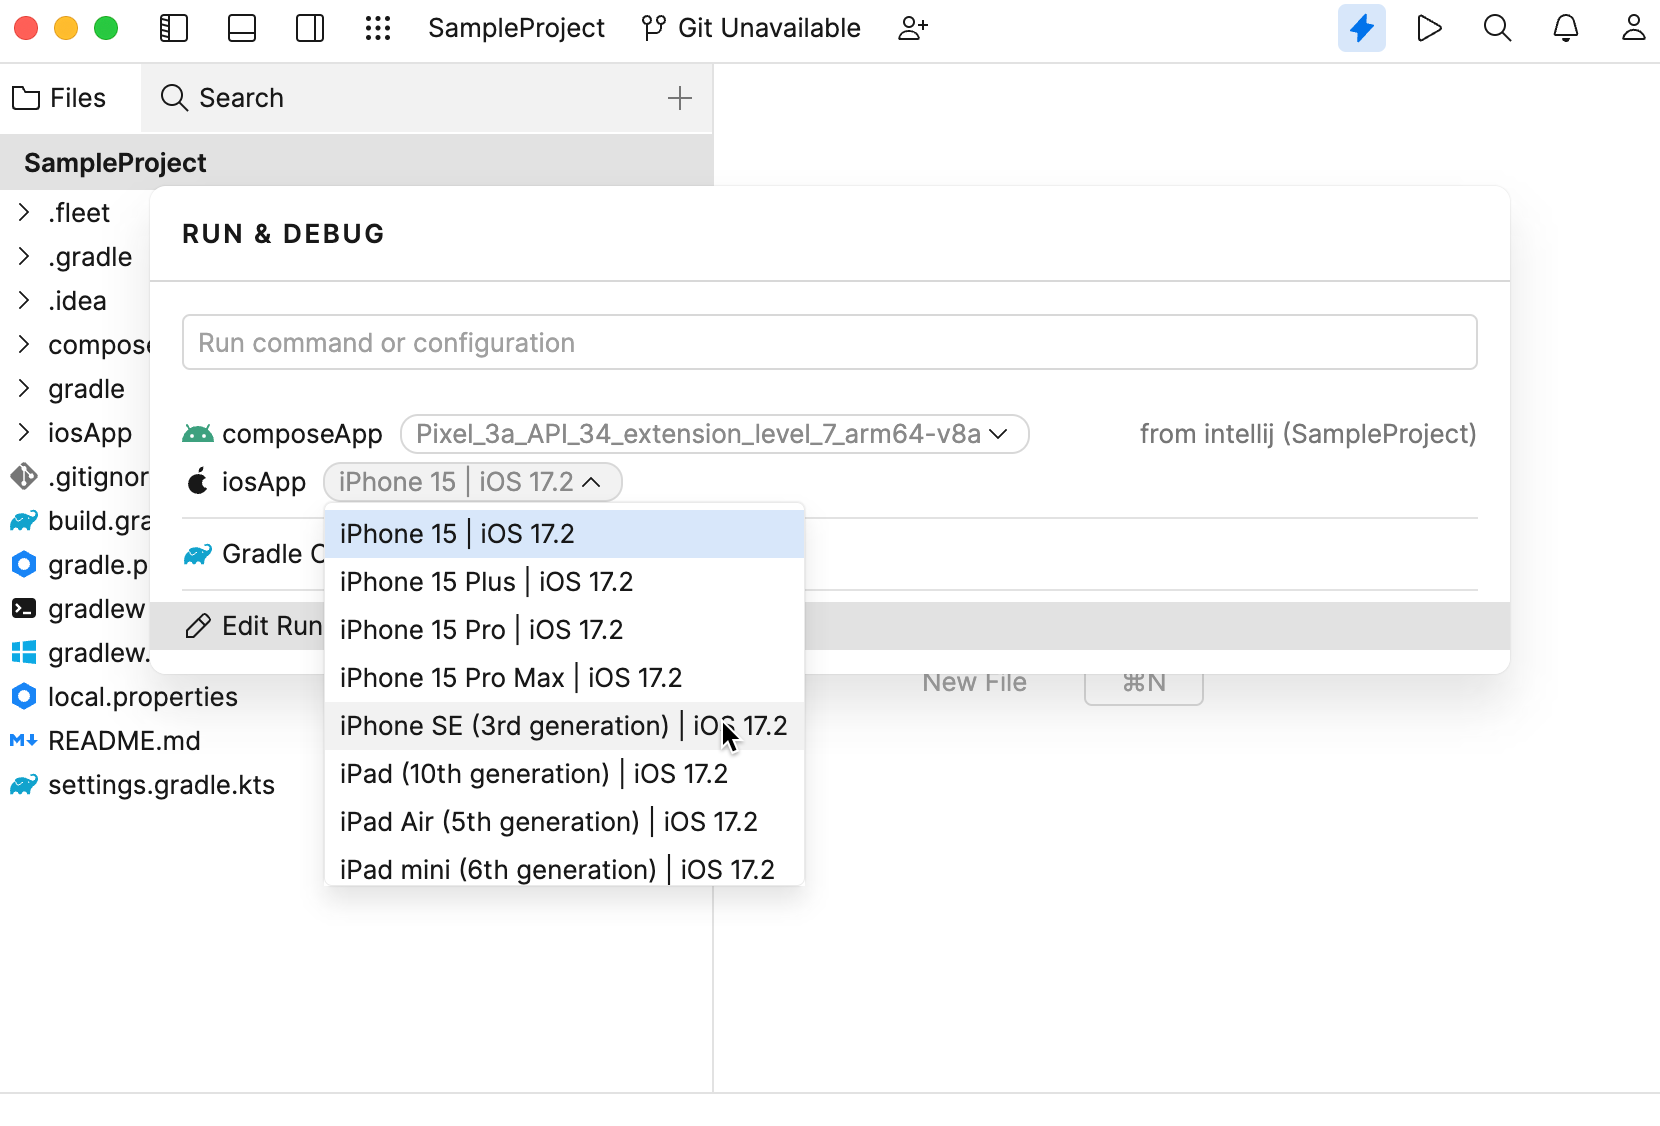This screenshot has width=1660, height=1126.
Task: Click the build.gradle file icon
Action: pos(24,521)
